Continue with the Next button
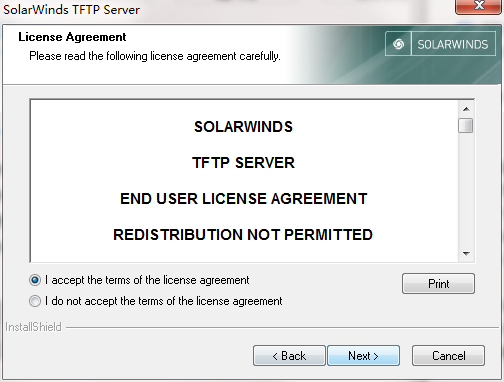Viewport: 504px width, 382px height. pos(363,356)
